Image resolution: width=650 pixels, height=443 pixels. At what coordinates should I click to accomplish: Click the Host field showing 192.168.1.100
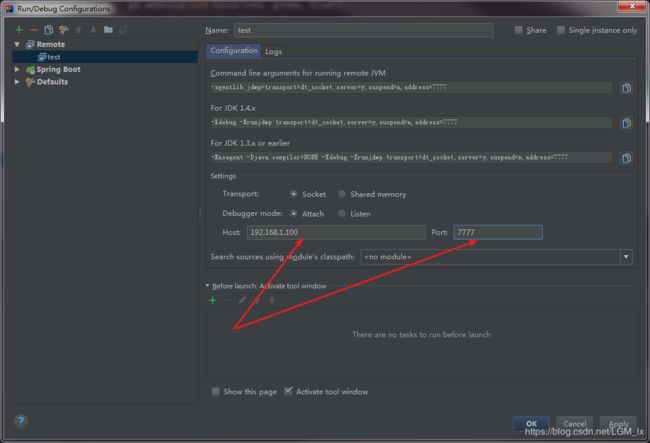click(x=336, y=232)
